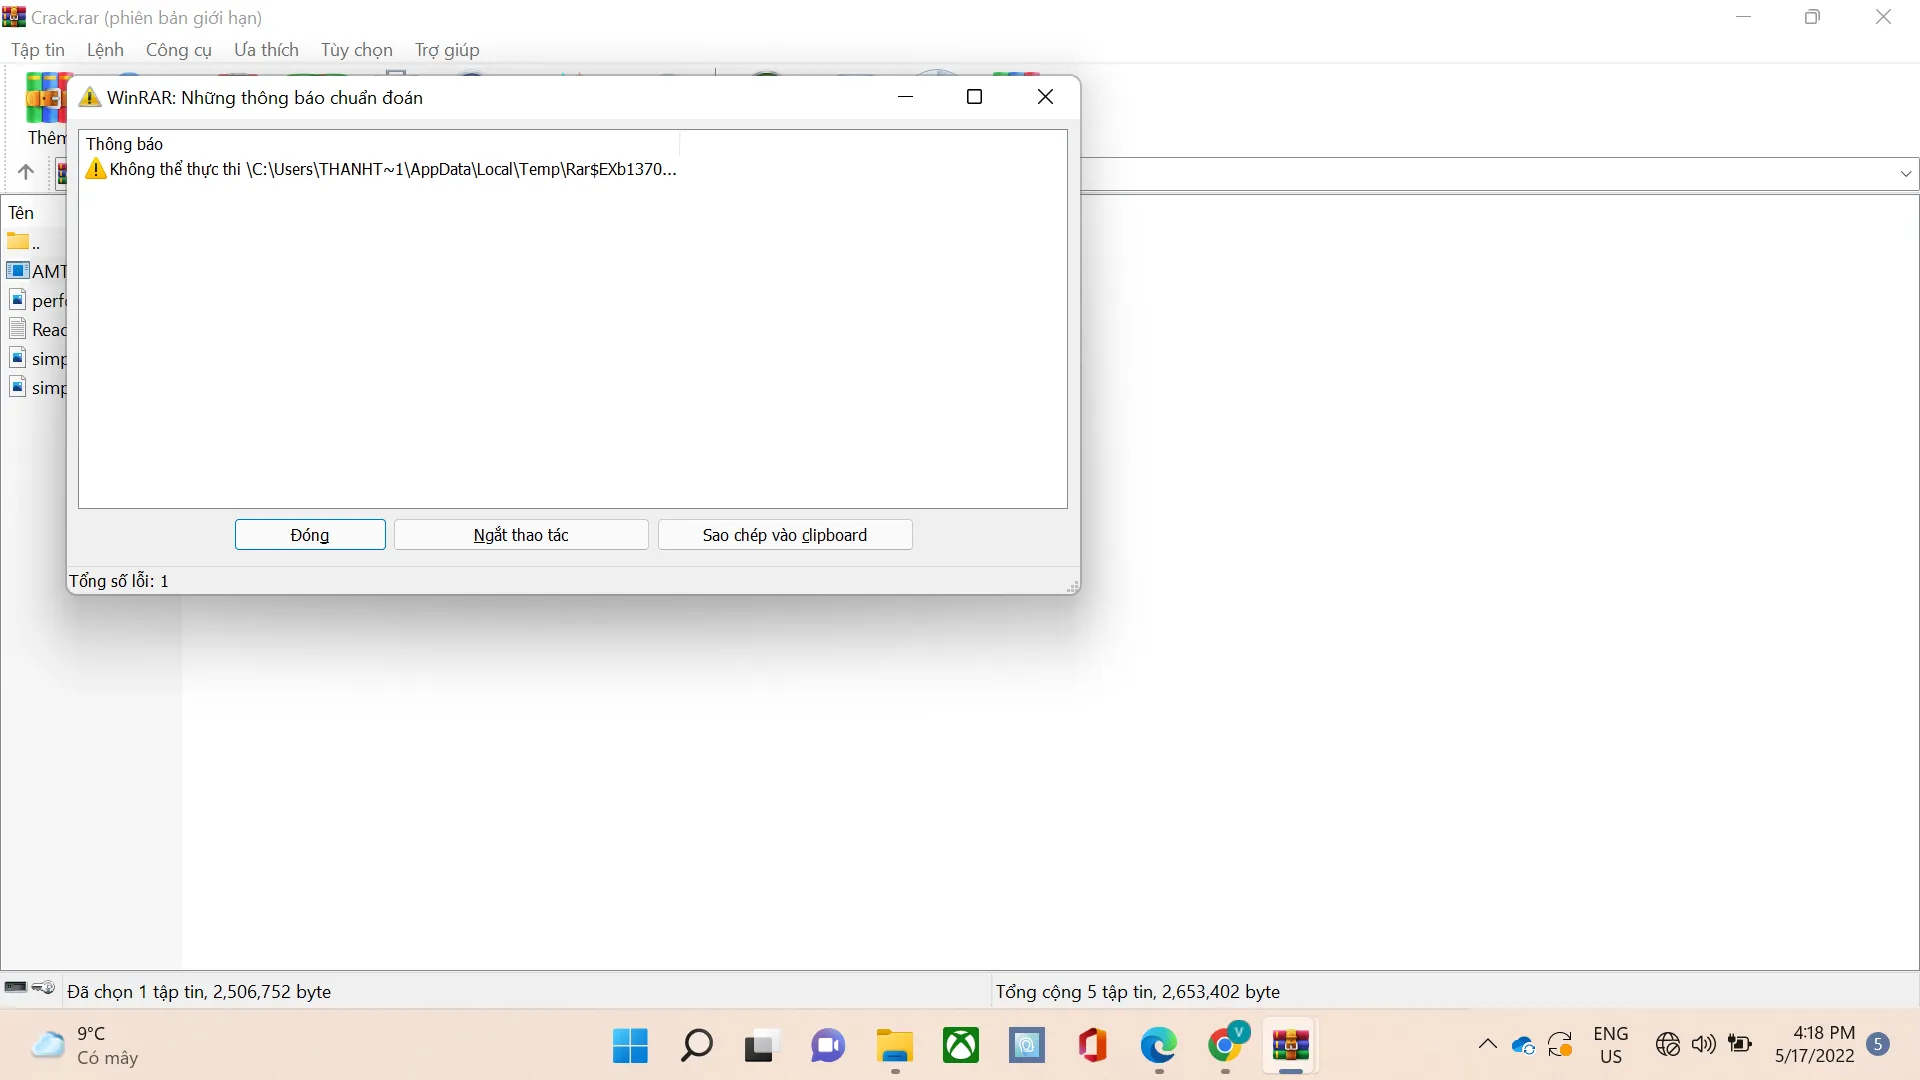Click the ENG US language indicator

coord(1611,1045)
